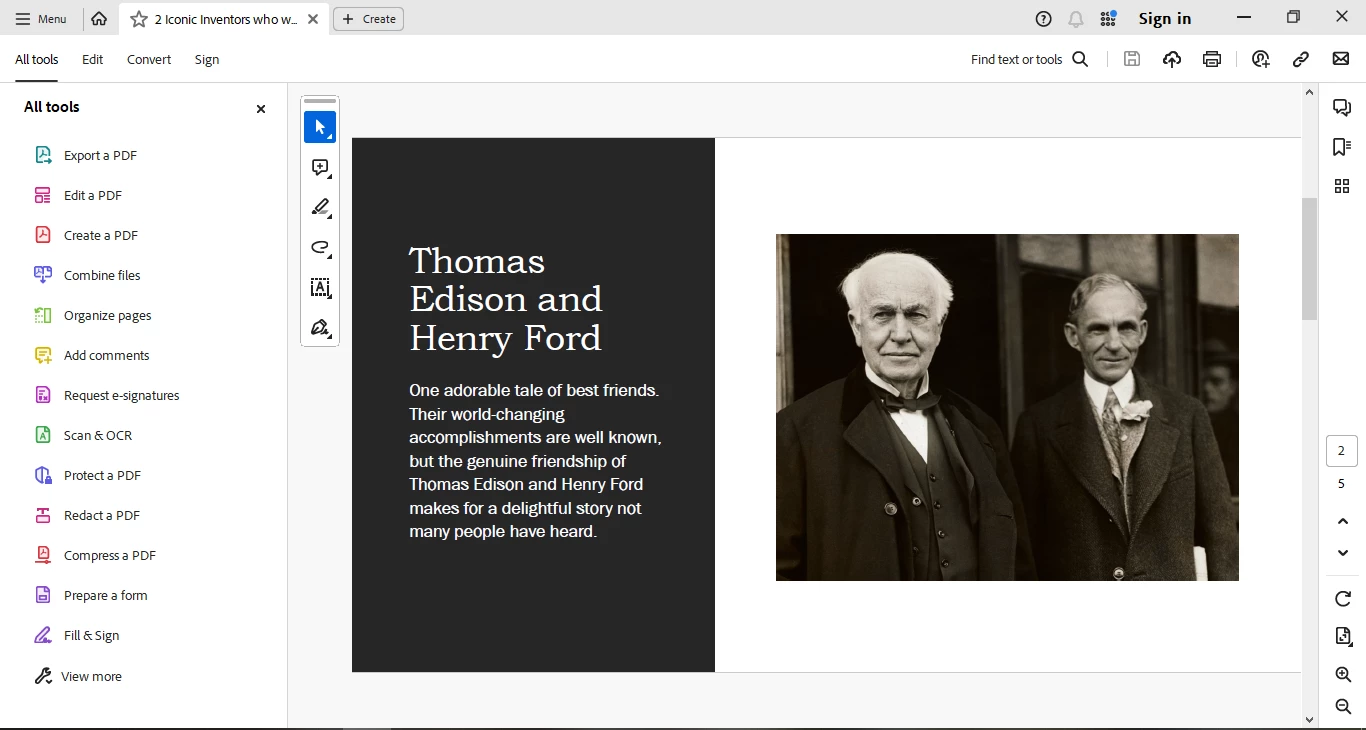This screenshot has width=1366, height=730.
Task: Go to next page with down chevron
Action: pyautogui.click(x=1343, y=553)
